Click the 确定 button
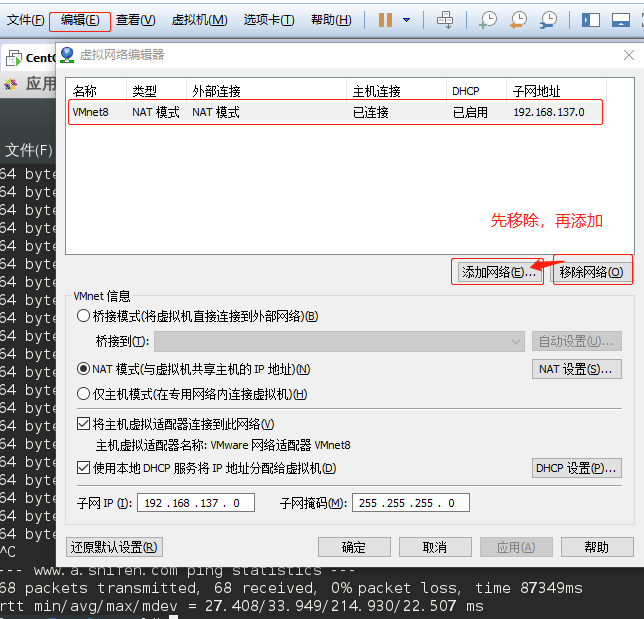The image size is (644, 619). coord(354,547)
